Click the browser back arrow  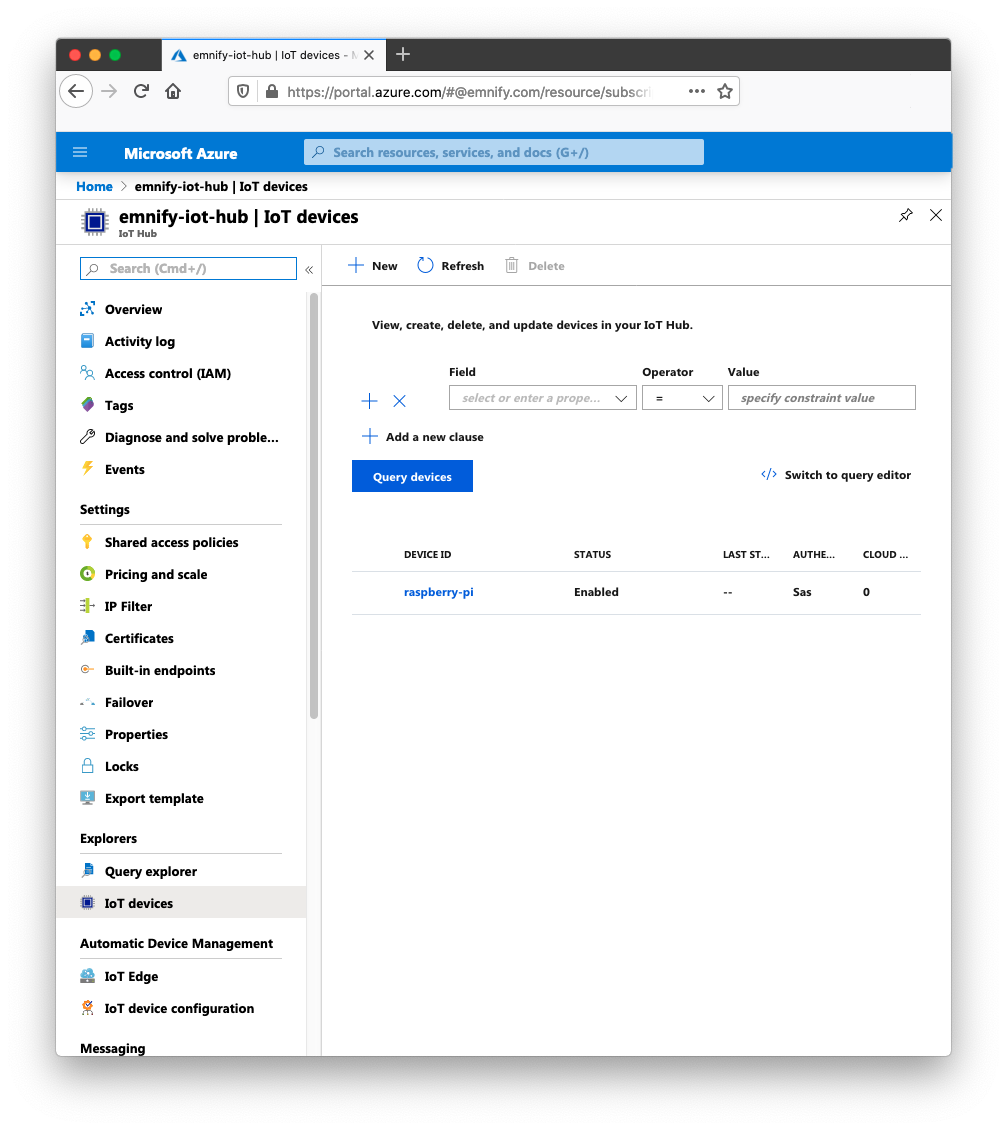click(x=76, y=92)
